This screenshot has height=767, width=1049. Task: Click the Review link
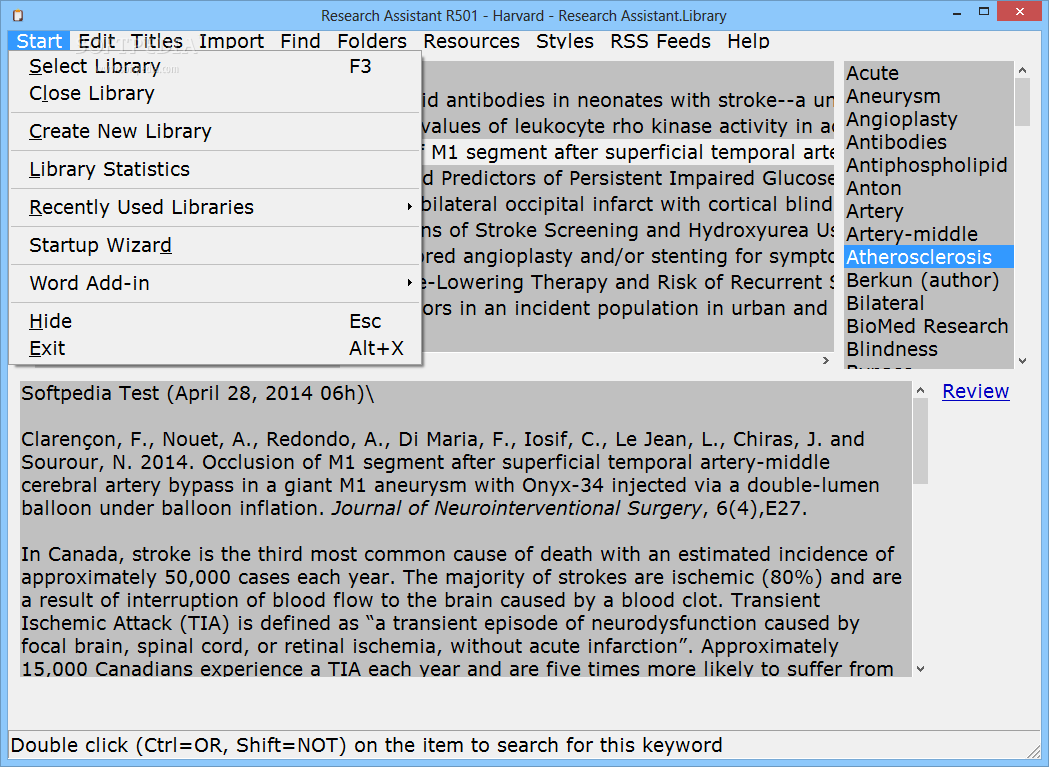click(x=975, y=392)
